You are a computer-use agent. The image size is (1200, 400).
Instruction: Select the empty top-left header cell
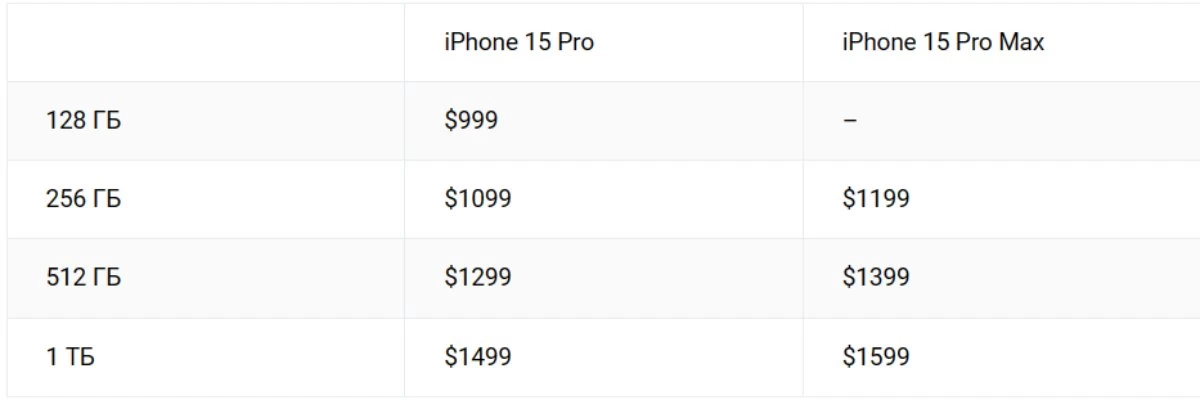pyautogui.click(x=206, y=43)
